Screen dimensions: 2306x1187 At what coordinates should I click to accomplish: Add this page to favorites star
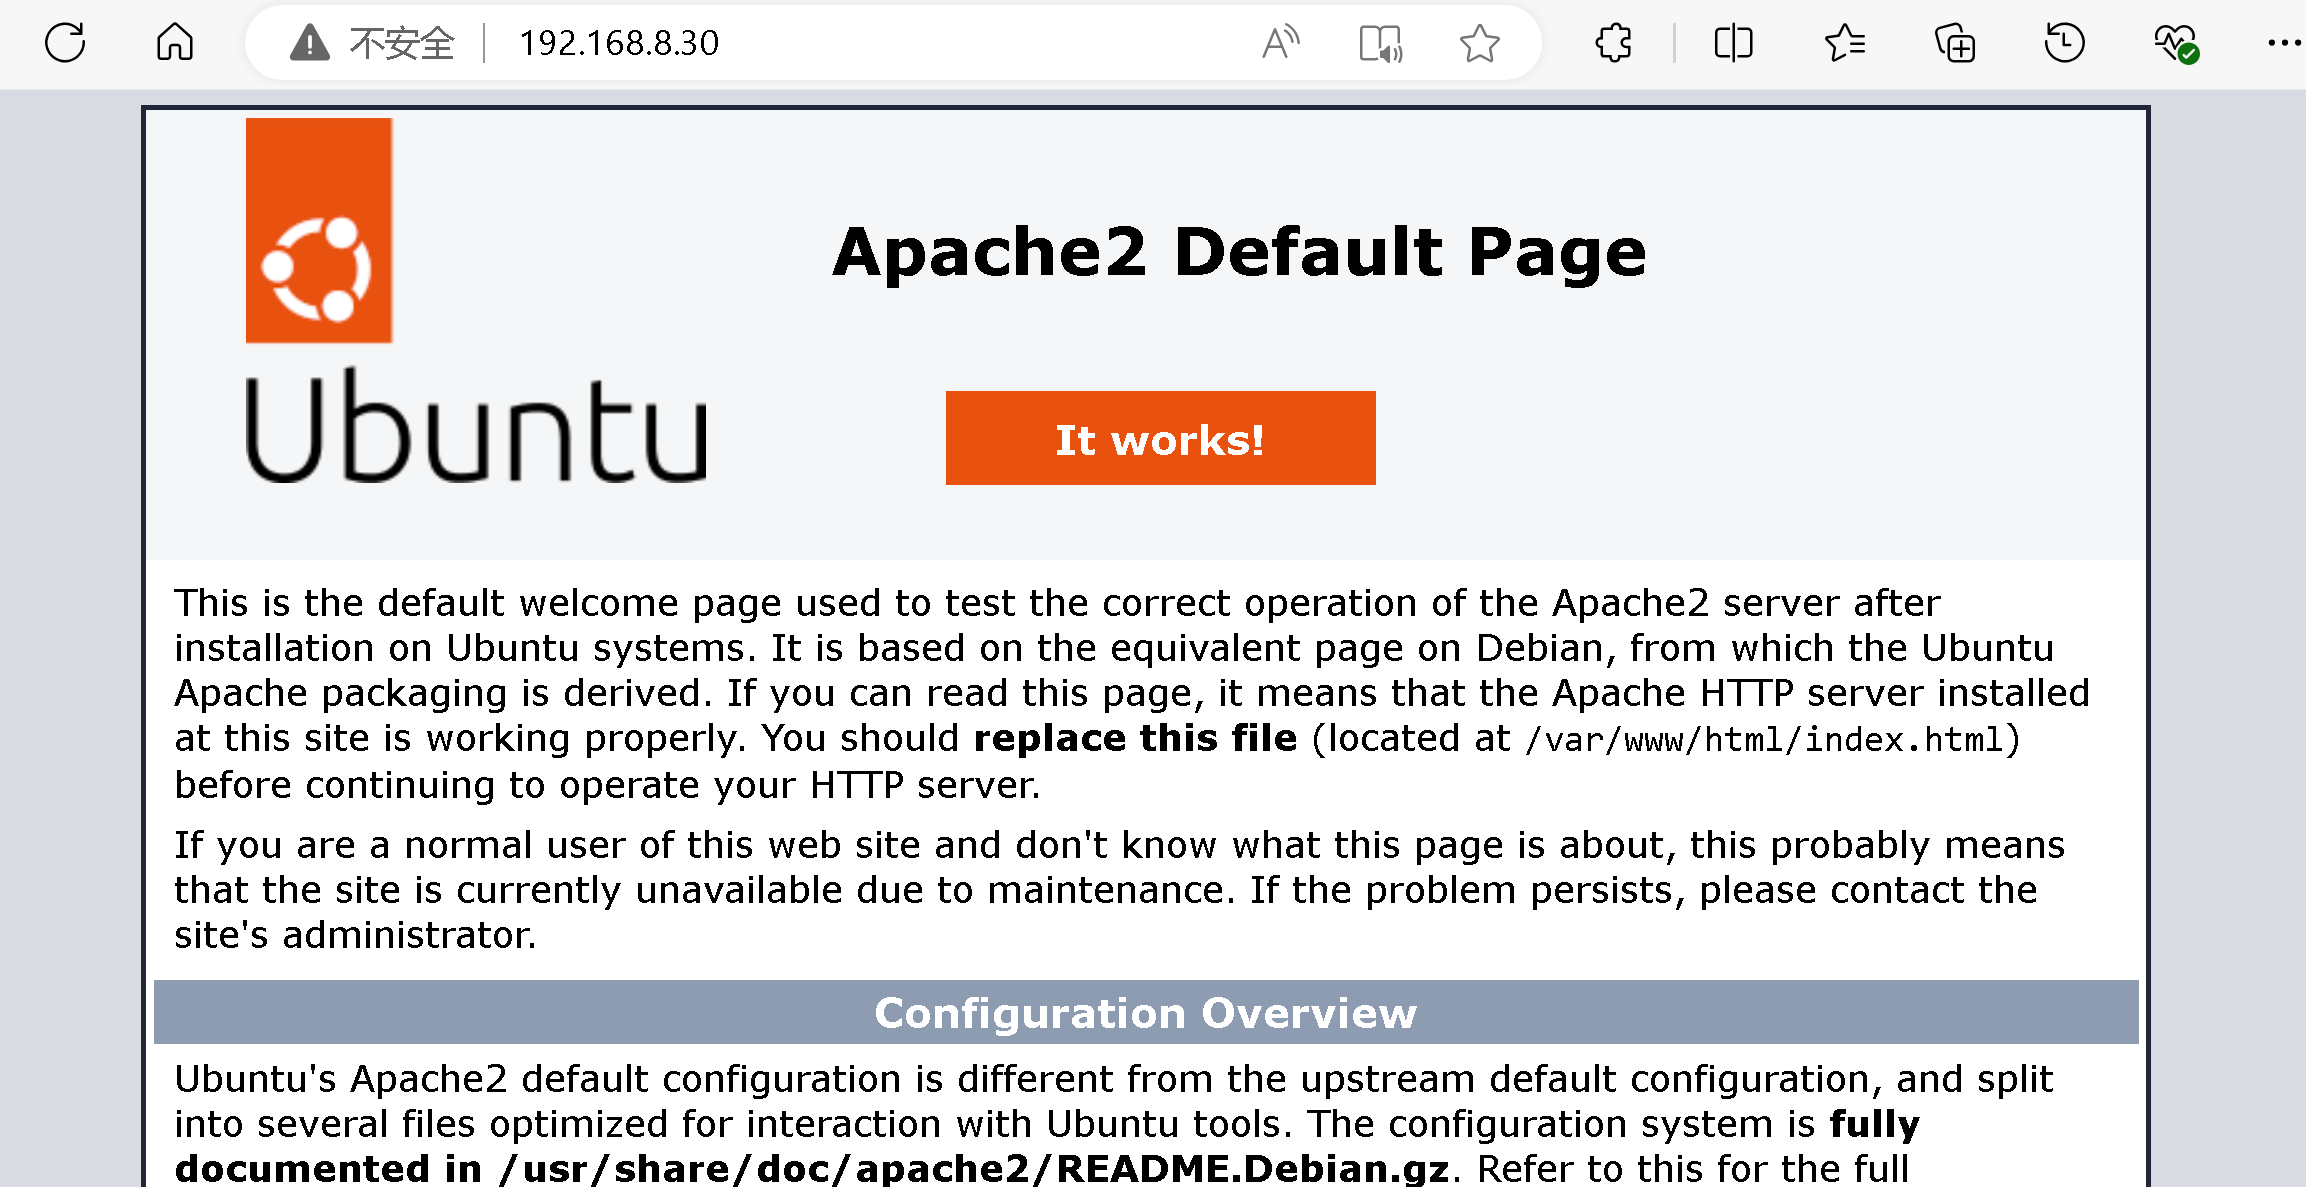(1479, 43)
